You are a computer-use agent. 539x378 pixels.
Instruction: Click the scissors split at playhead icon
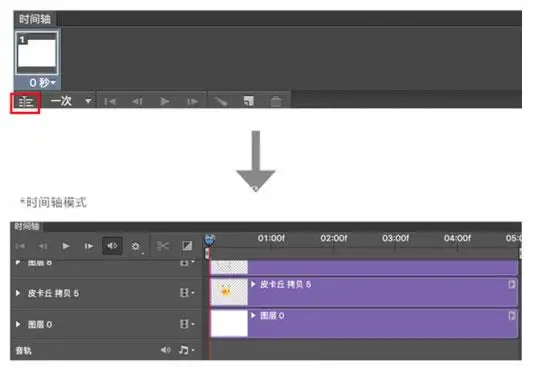[x=163, y=246]
